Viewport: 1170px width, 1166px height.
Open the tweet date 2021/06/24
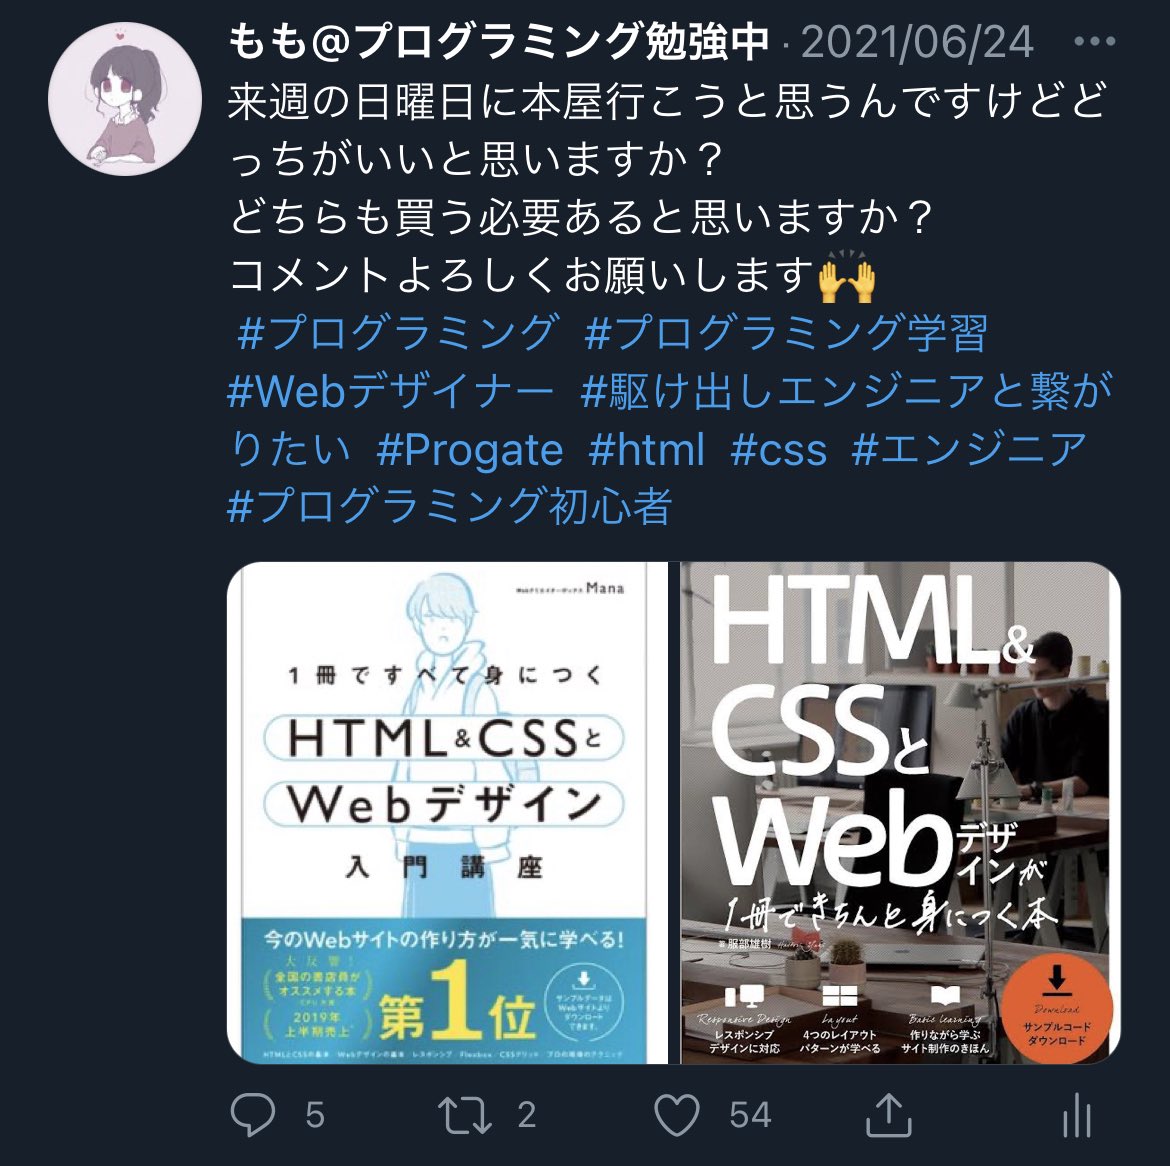pos(917,42)
